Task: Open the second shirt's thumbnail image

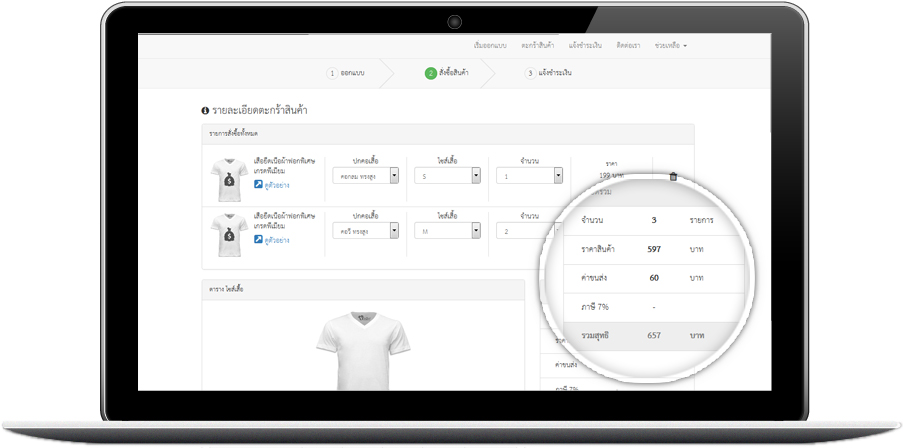Action: (x=229, y=234)
